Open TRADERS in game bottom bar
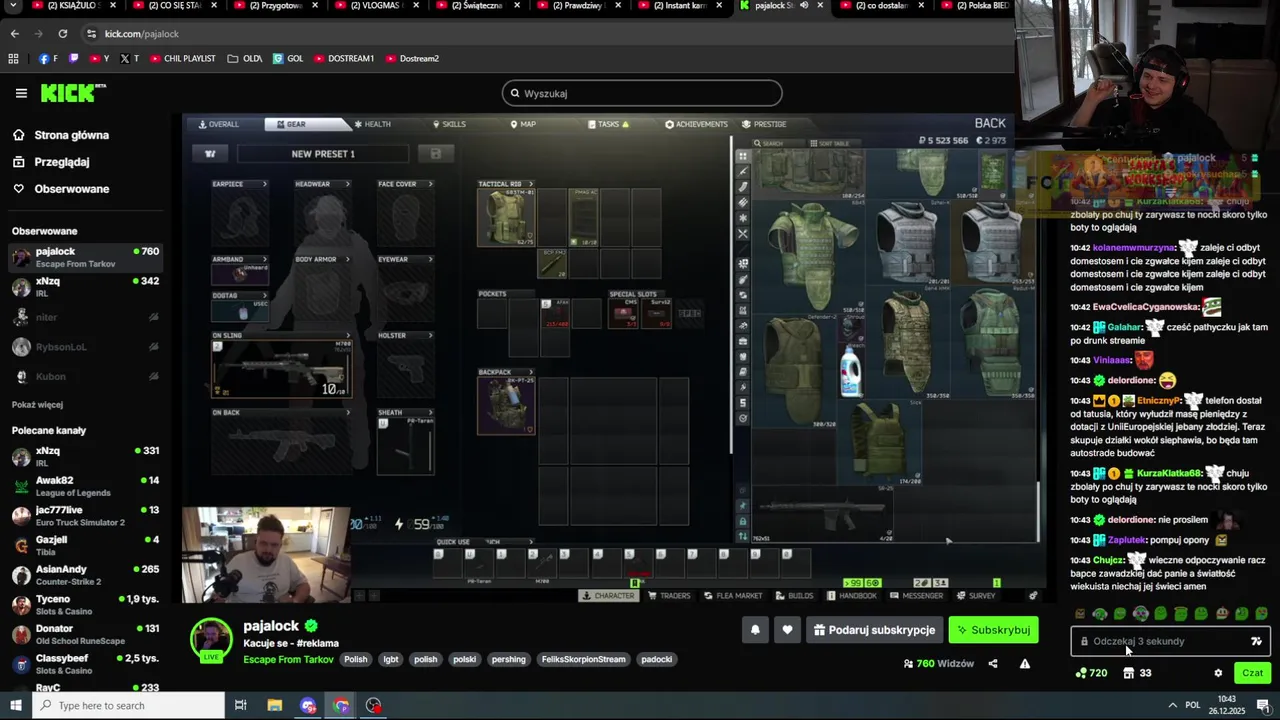Image resolution: width=1280 pixels, height=720 pixels. click(670, 596)
